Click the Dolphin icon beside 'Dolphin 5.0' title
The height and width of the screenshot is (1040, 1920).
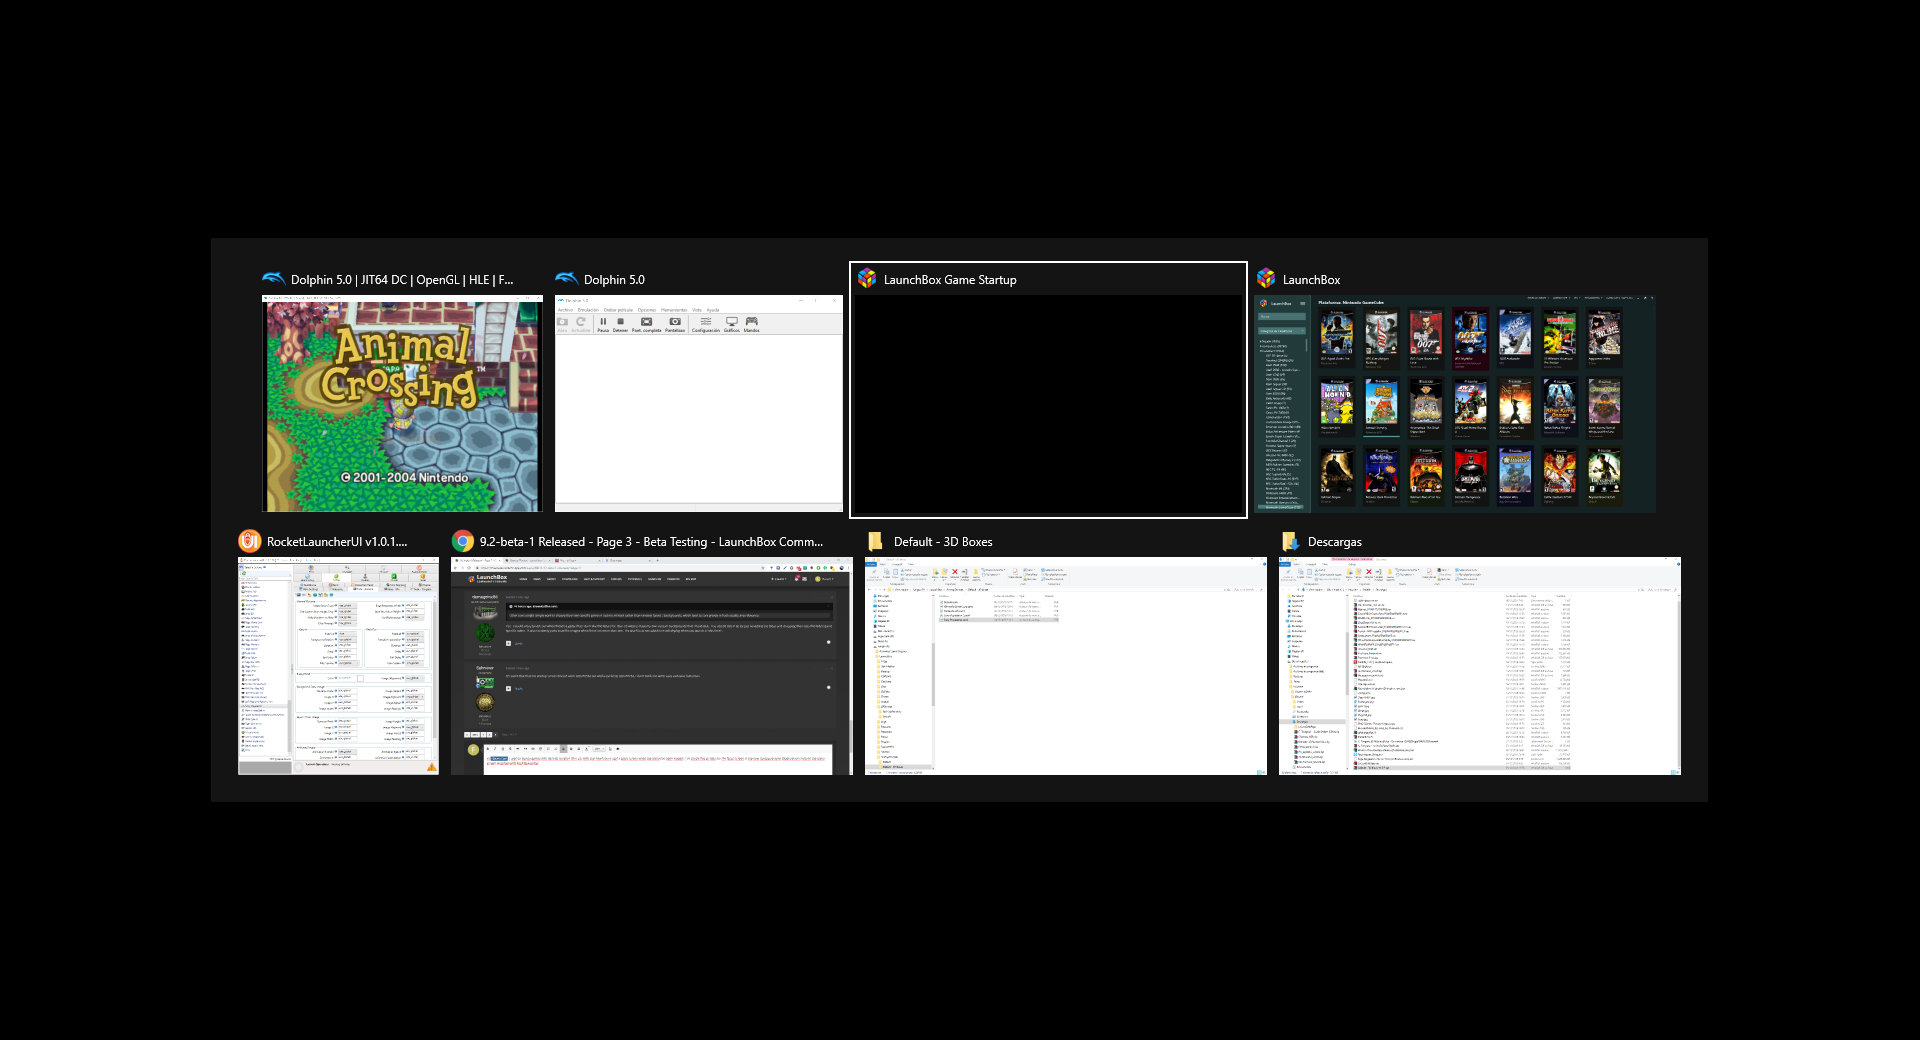click(566, 279)
